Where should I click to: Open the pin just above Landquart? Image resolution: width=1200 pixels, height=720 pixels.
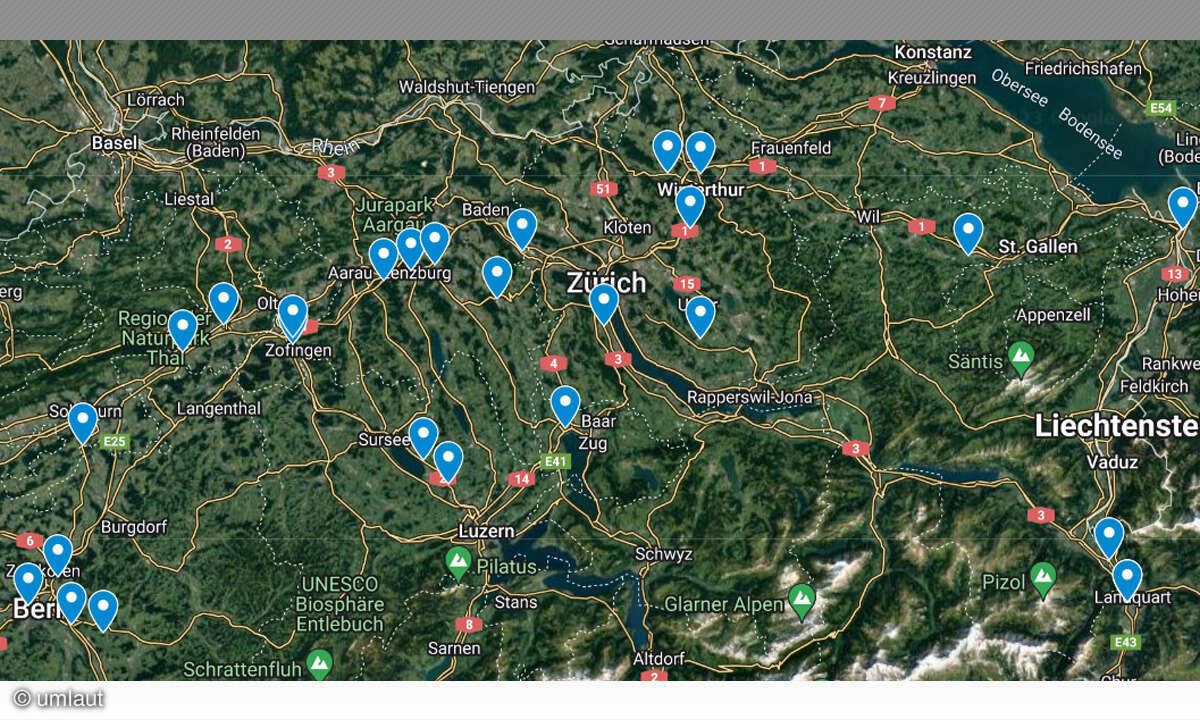[x=1127, y=579]
